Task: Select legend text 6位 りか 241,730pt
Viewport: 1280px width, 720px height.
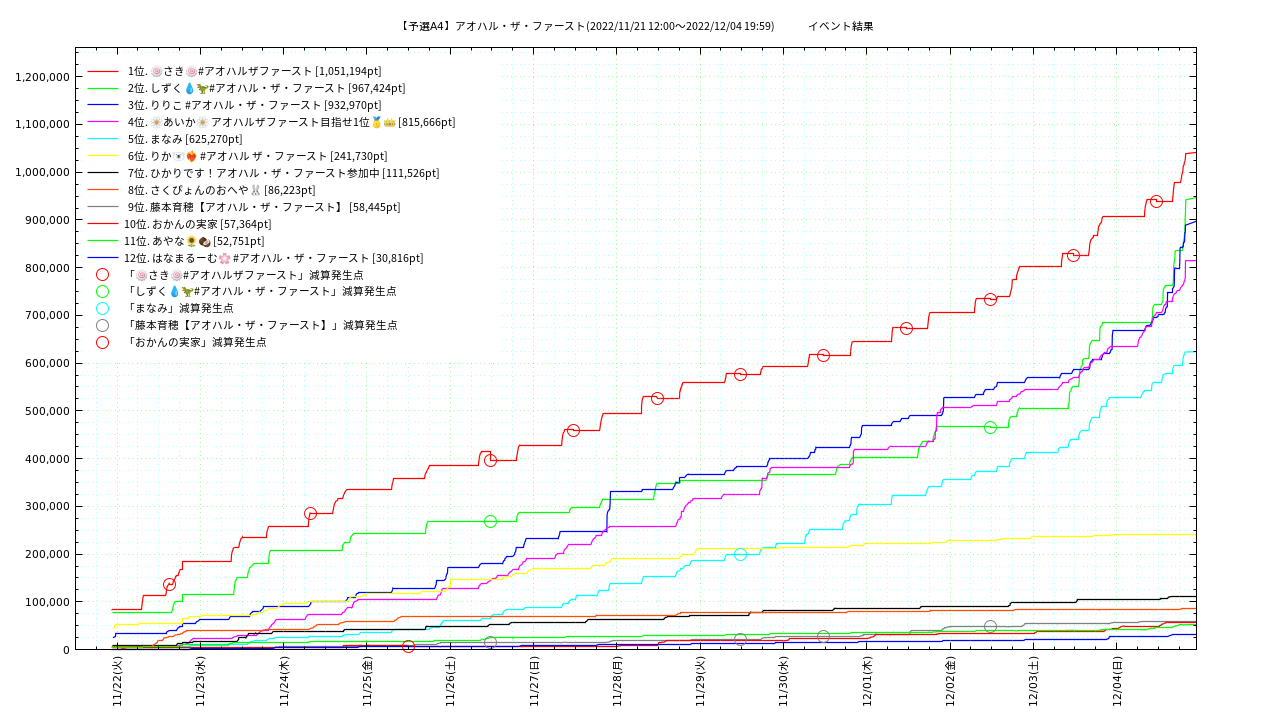Action: (x=257, y=156)
